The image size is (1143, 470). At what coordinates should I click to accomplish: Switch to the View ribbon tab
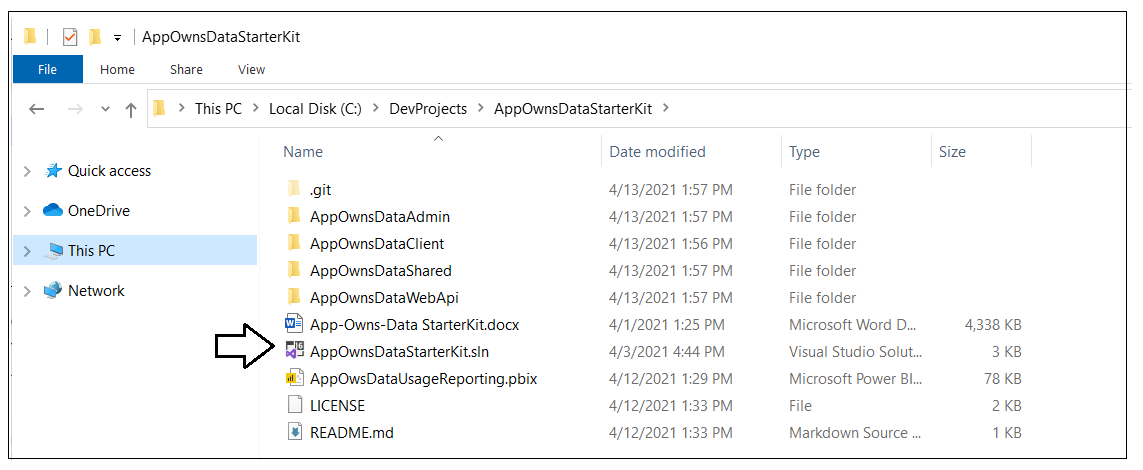[251, 70]
